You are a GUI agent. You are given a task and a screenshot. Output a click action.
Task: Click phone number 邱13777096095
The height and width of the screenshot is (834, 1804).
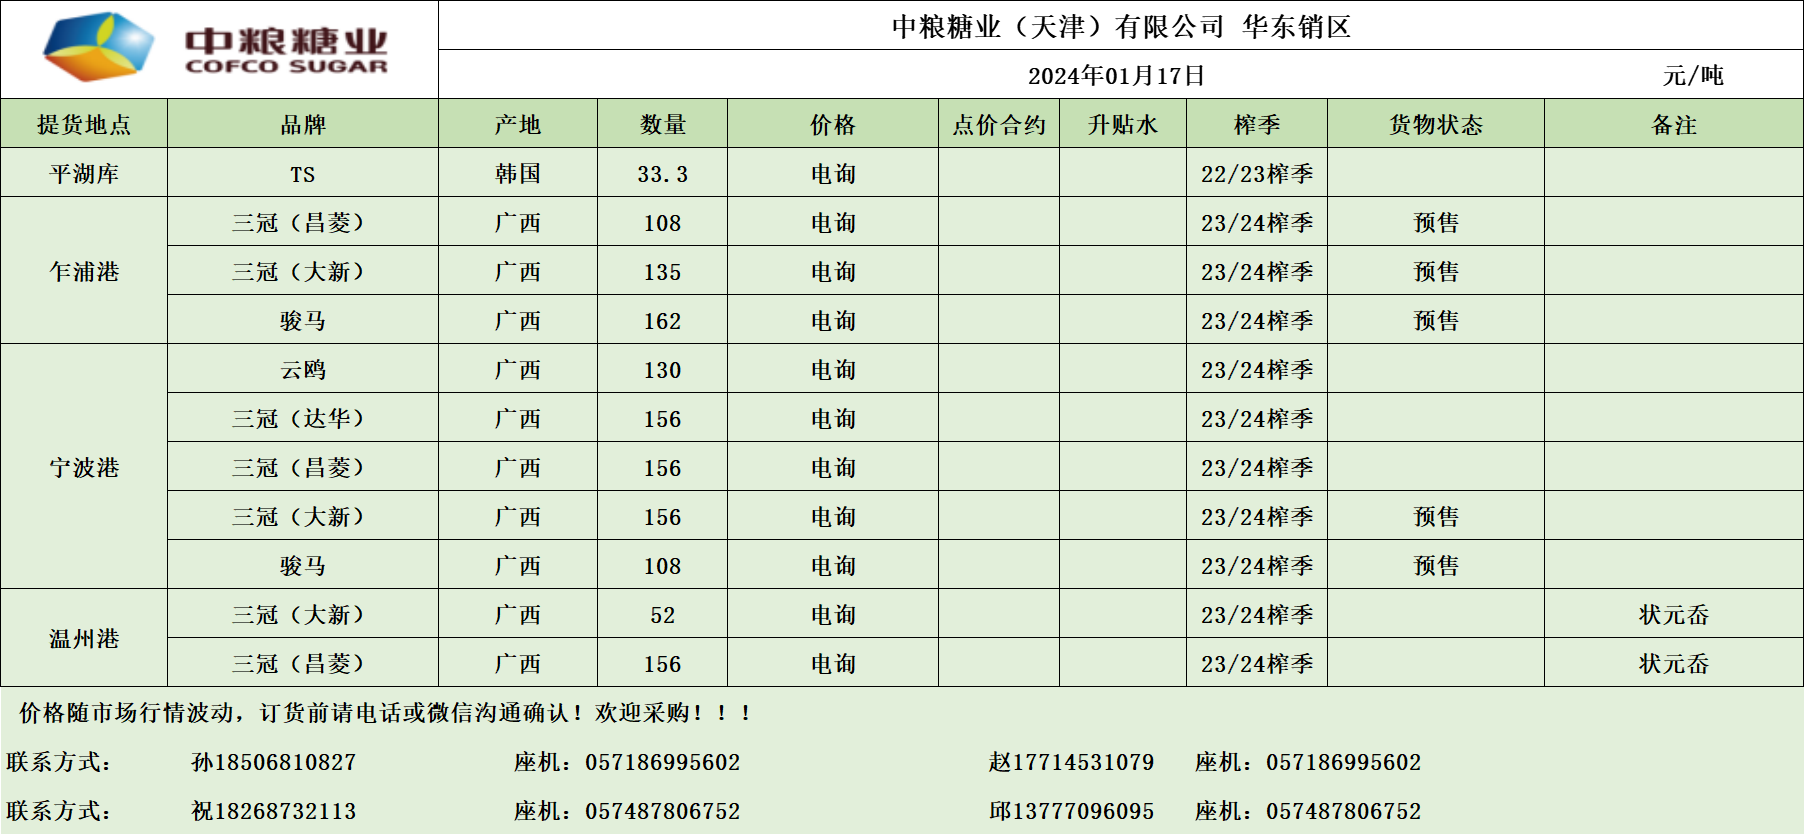coord(1071,811)
